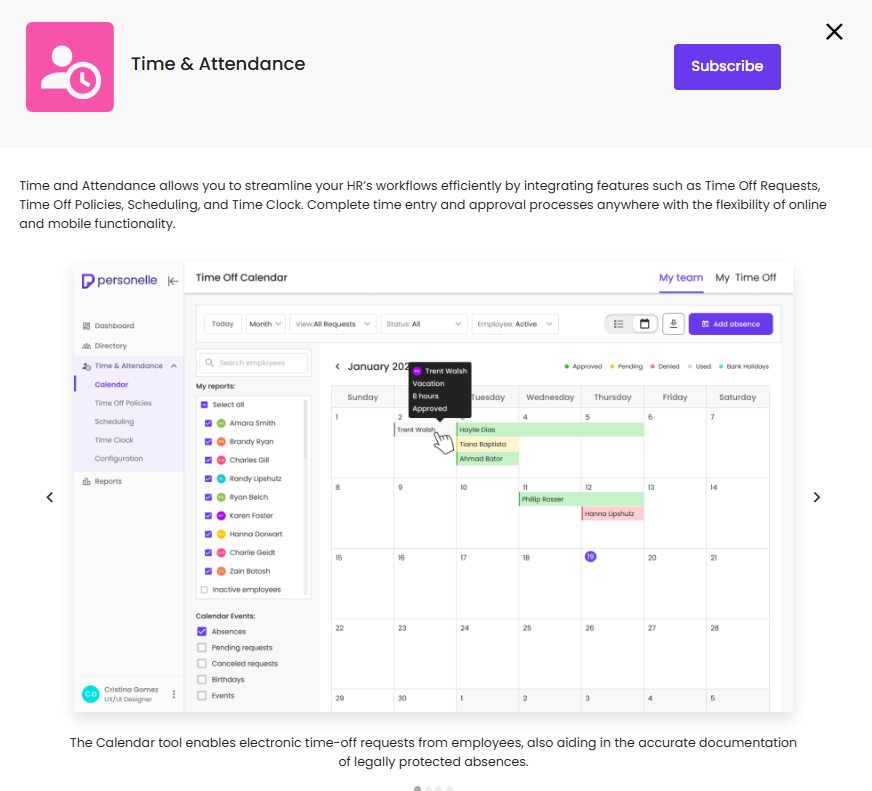
Task: Open the Month dropdown
Action: 266,324
